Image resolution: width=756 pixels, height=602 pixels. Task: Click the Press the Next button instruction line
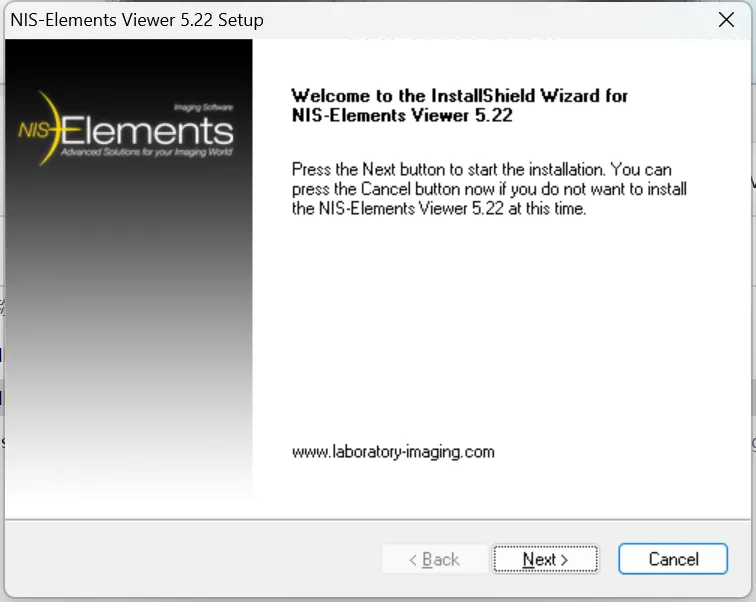(x=481, y=170)
